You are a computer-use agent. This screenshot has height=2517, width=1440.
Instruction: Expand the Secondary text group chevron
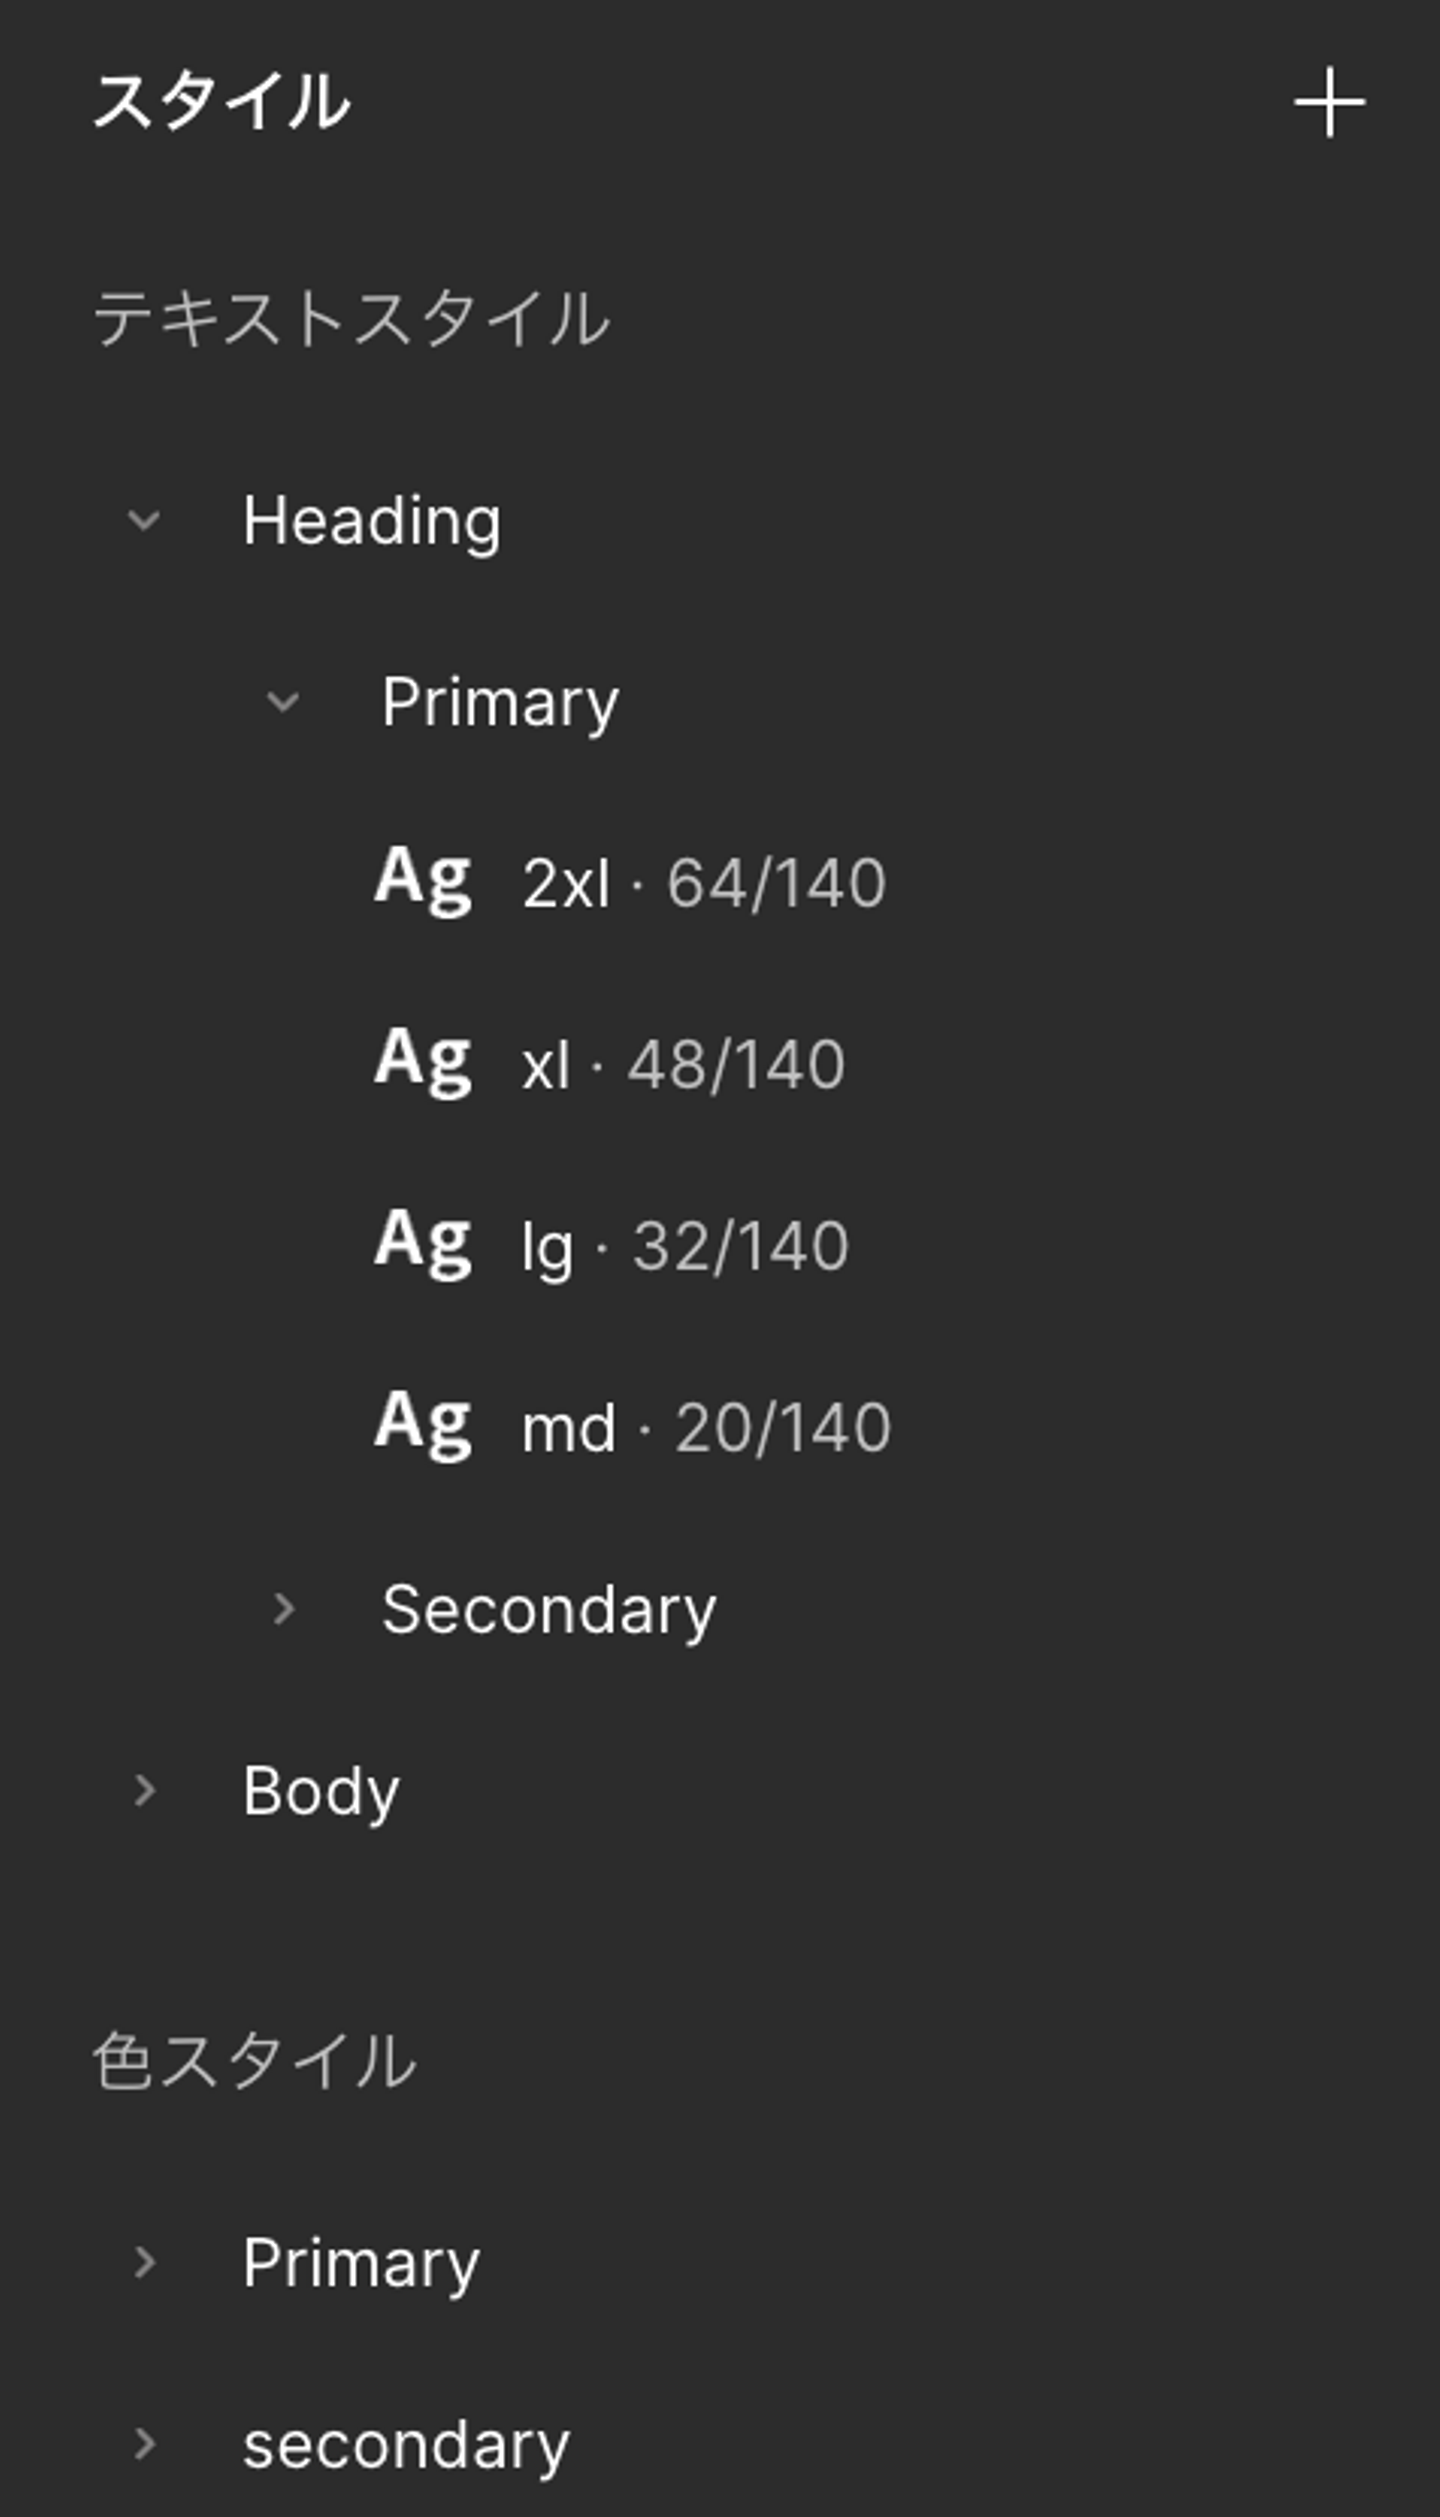click(x=283, y=1609)
